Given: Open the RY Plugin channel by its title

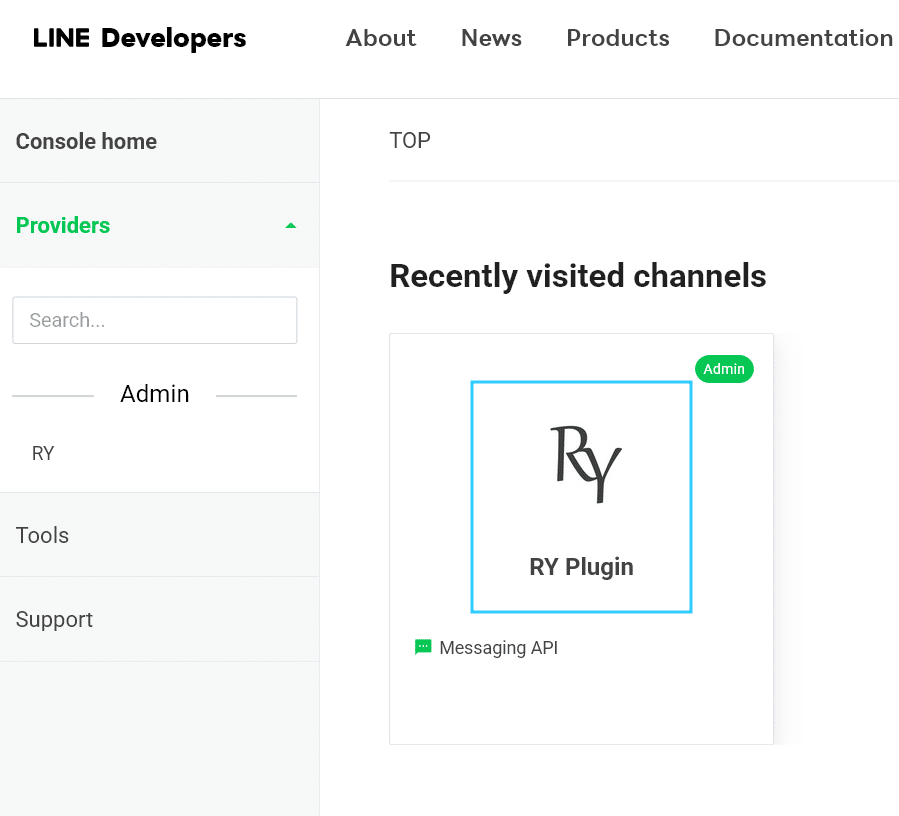Looking at the screenshot, I should coord(581,567).
